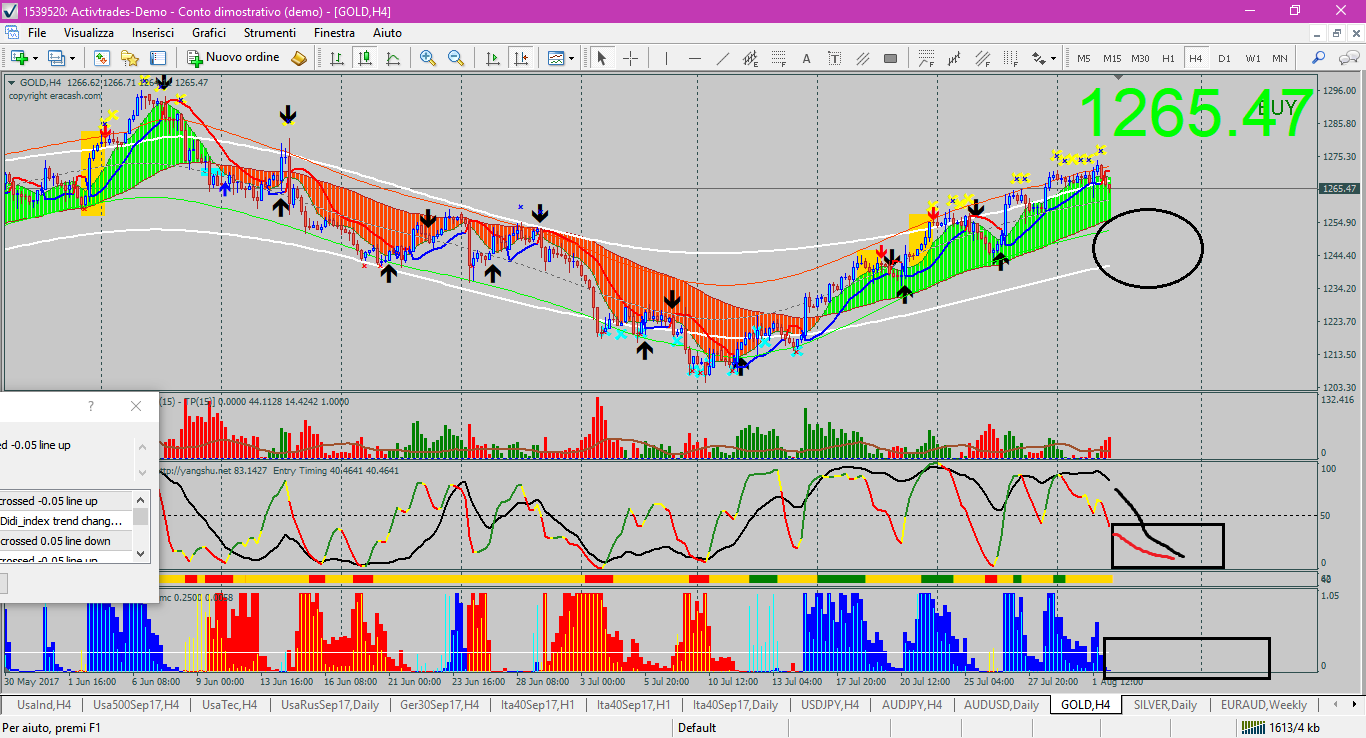
Task: Select the H4 timeframe button
Action: pos(1196,58)
